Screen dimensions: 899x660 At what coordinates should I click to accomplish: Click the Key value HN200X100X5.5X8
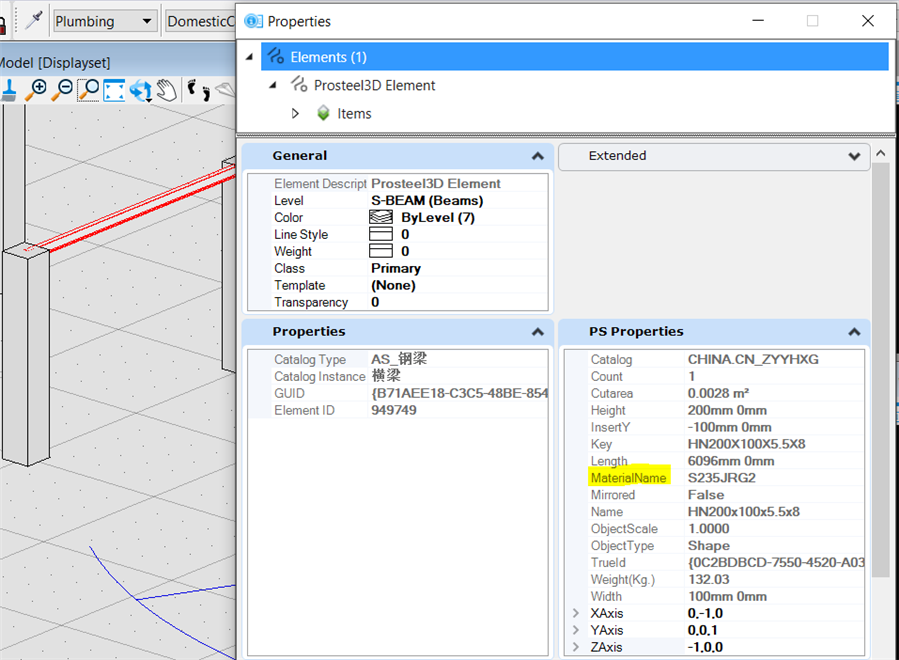[746, 444]
